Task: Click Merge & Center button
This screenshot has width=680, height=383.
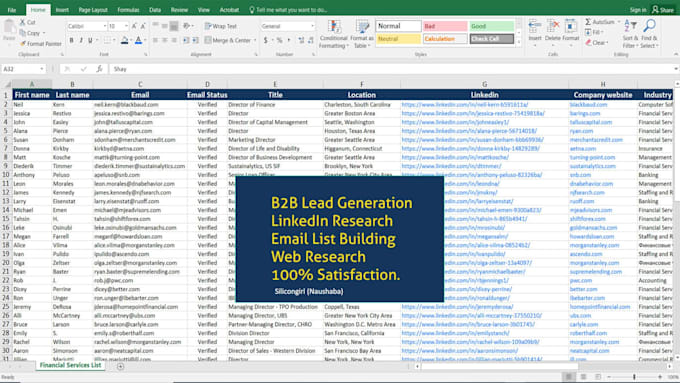Action: click(x=228, y=40)
